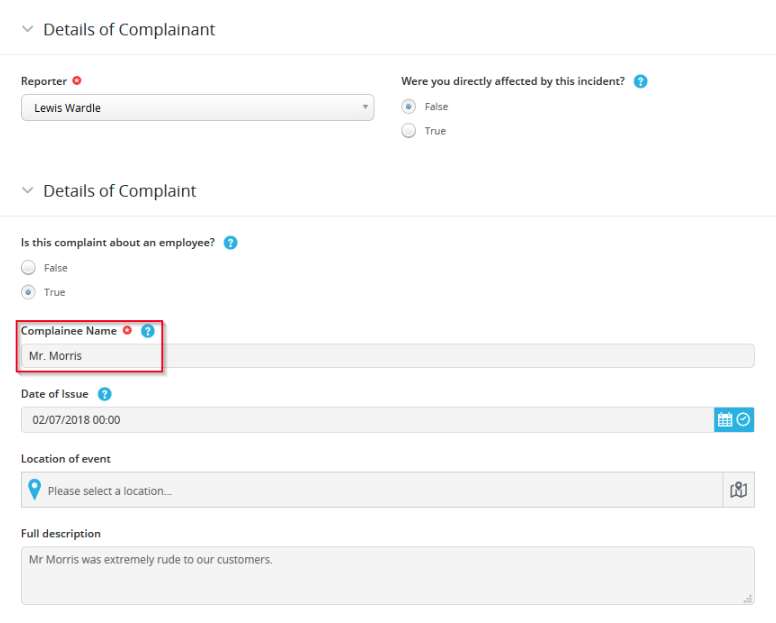Click the Please select a location field
The image size is (776, 623).
372,490
